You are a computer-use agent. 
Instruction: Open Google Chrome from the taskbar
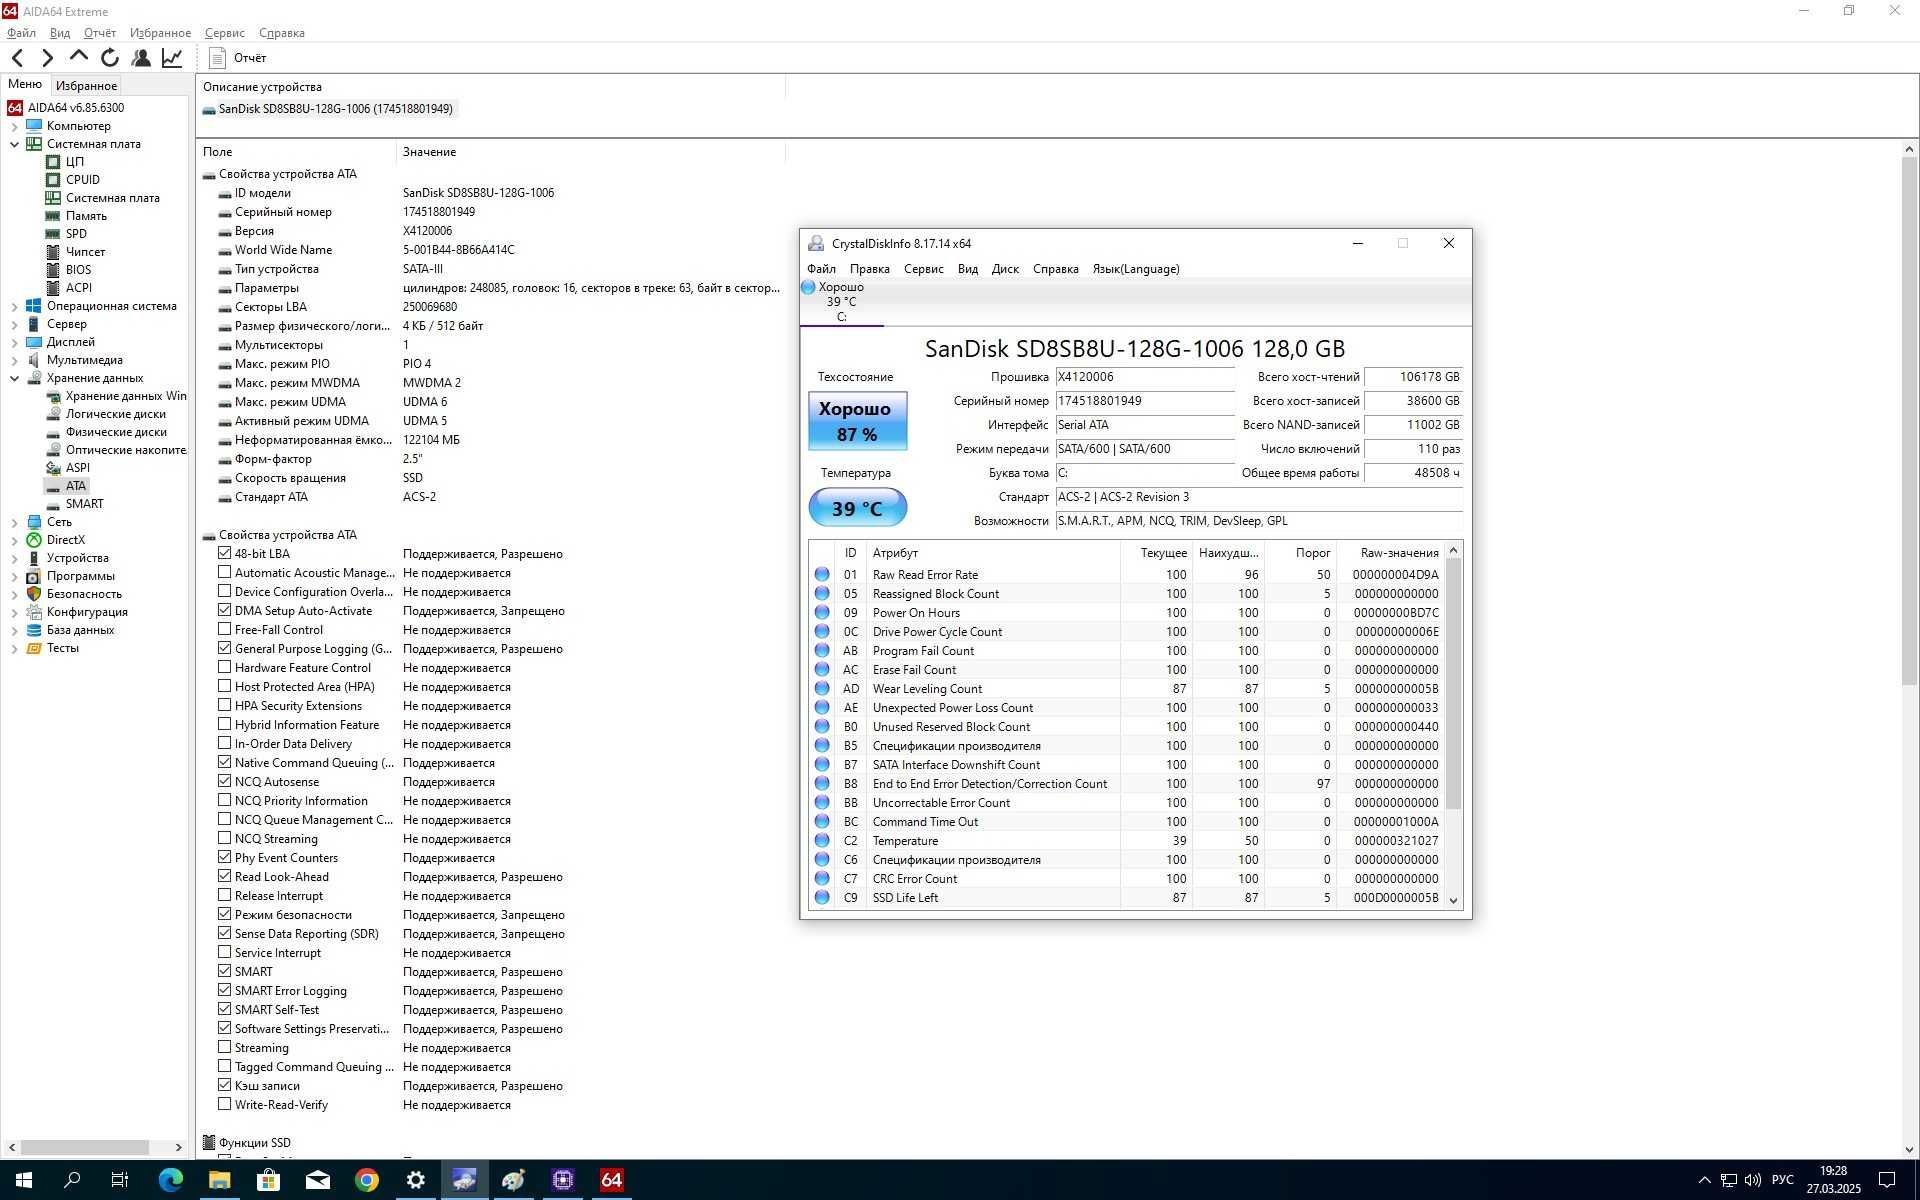click(x=367, y=1180)
